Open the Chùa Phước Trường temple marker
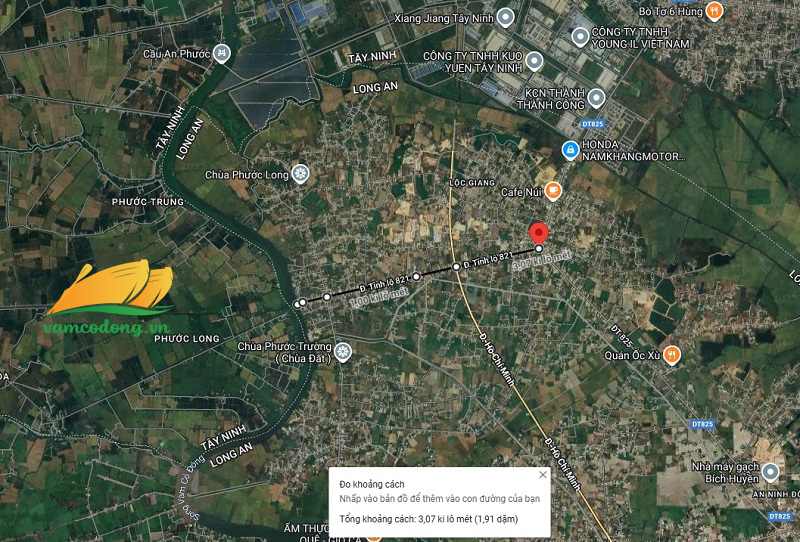Viewport: 800px width, 542px height. tap(342, 352)
